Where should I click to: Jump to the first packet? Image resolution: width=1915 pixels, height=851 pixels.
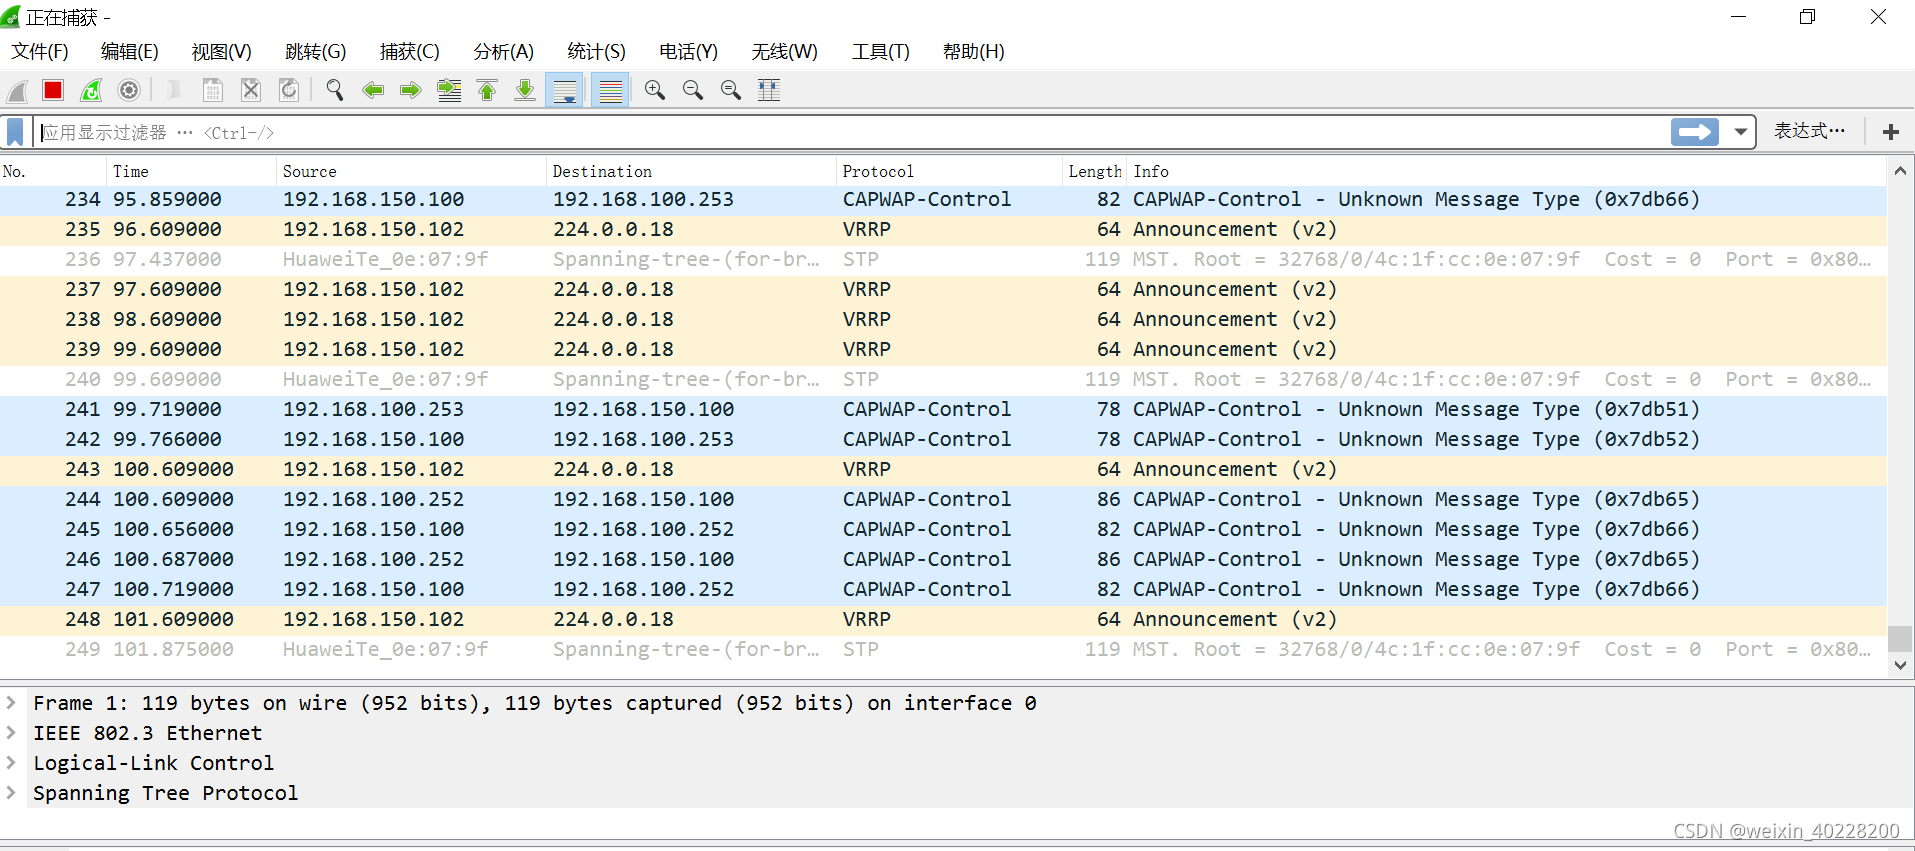click(x=487, y=91)
